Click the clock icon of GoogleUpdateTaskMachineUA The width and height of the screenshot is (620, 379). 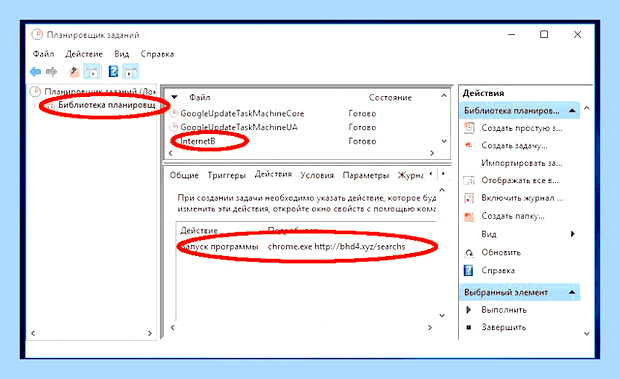pyautogui.click(x=174, y=127)
